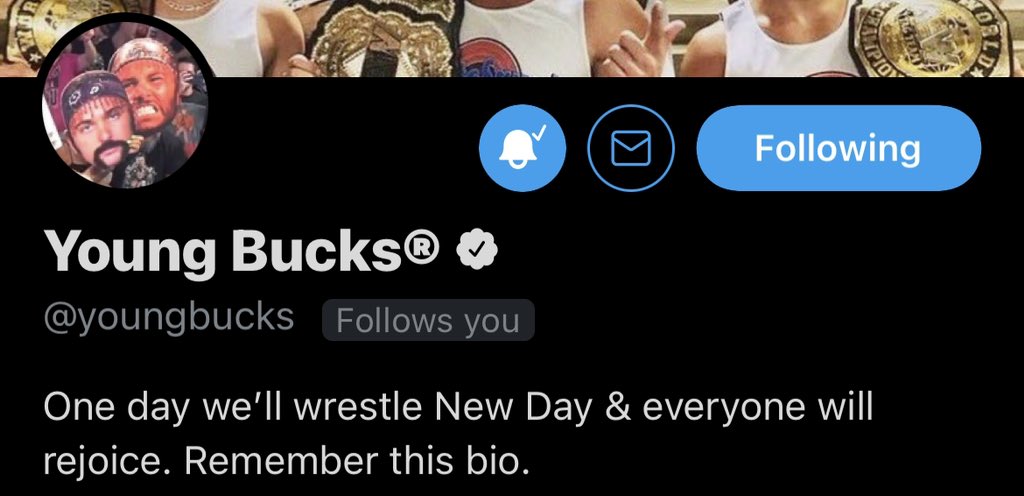
Task: Tap the Follows you label
Action: pyautogui.click(x=428, y=320)
